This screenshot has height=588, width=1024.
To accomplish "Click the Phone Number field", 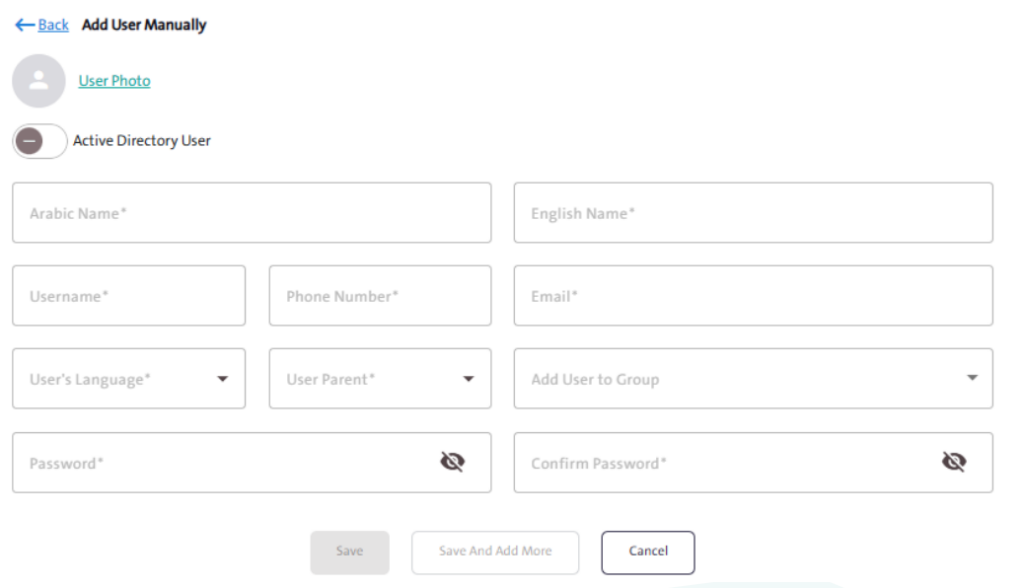I will [x=380, y=296].
